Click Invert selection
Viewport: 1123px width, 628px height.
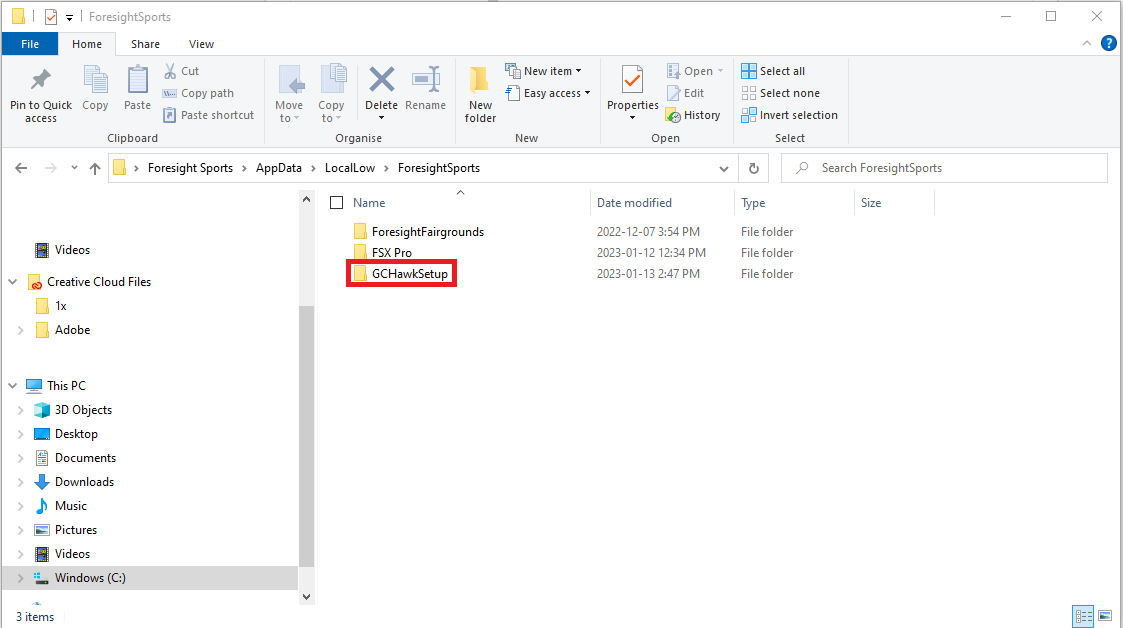tap(789, 115)
